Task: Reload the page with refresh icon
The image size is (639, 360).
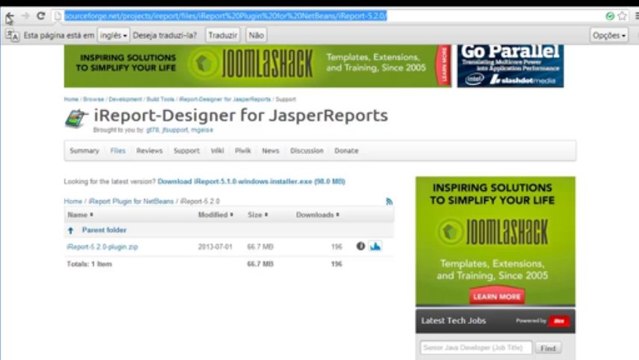Action: [41, 16]
